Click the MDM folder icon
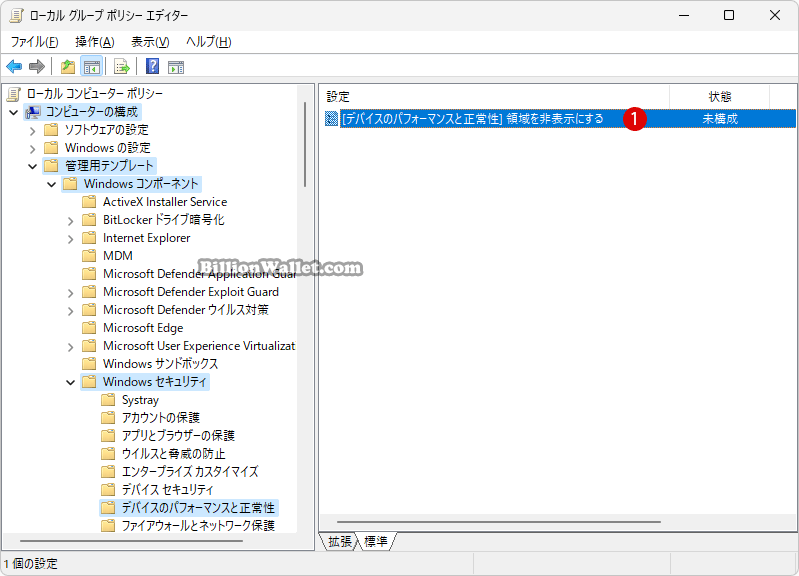Image resolution: width=799 pixels, height=576 pixels. (x=89, y=255)
